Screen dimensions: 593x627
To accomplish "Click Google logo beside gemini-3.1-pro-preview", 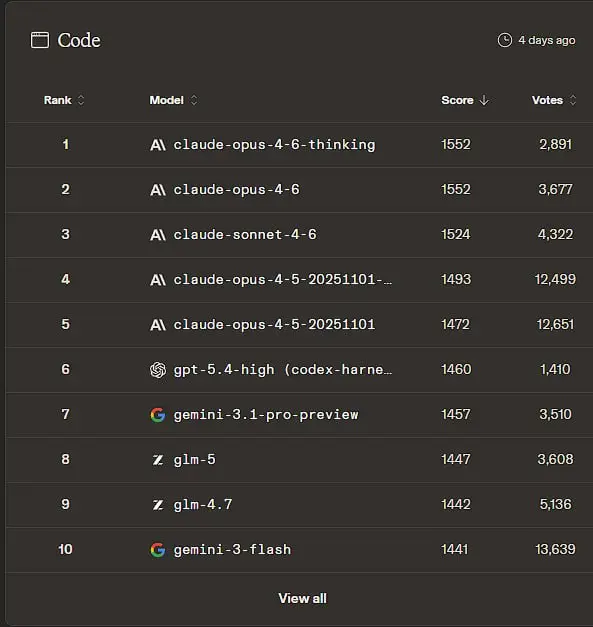I will (x=158, y=415).
